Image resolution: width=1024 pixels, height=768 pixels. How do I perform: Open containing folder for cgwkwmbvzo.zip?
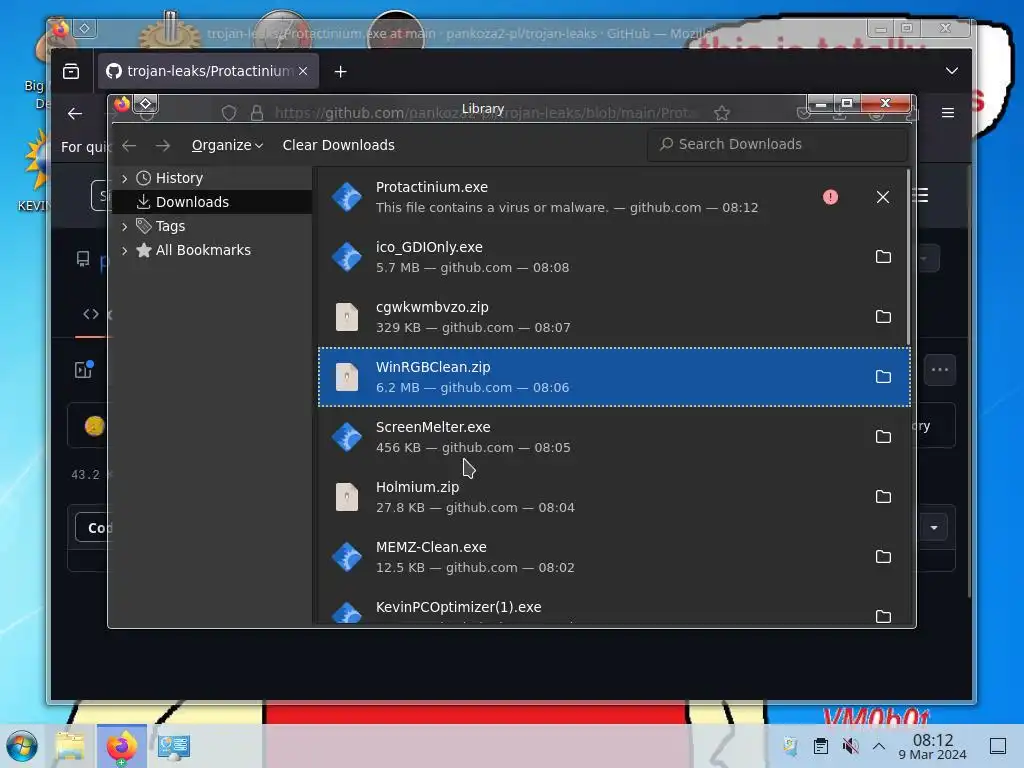[883, 317]
